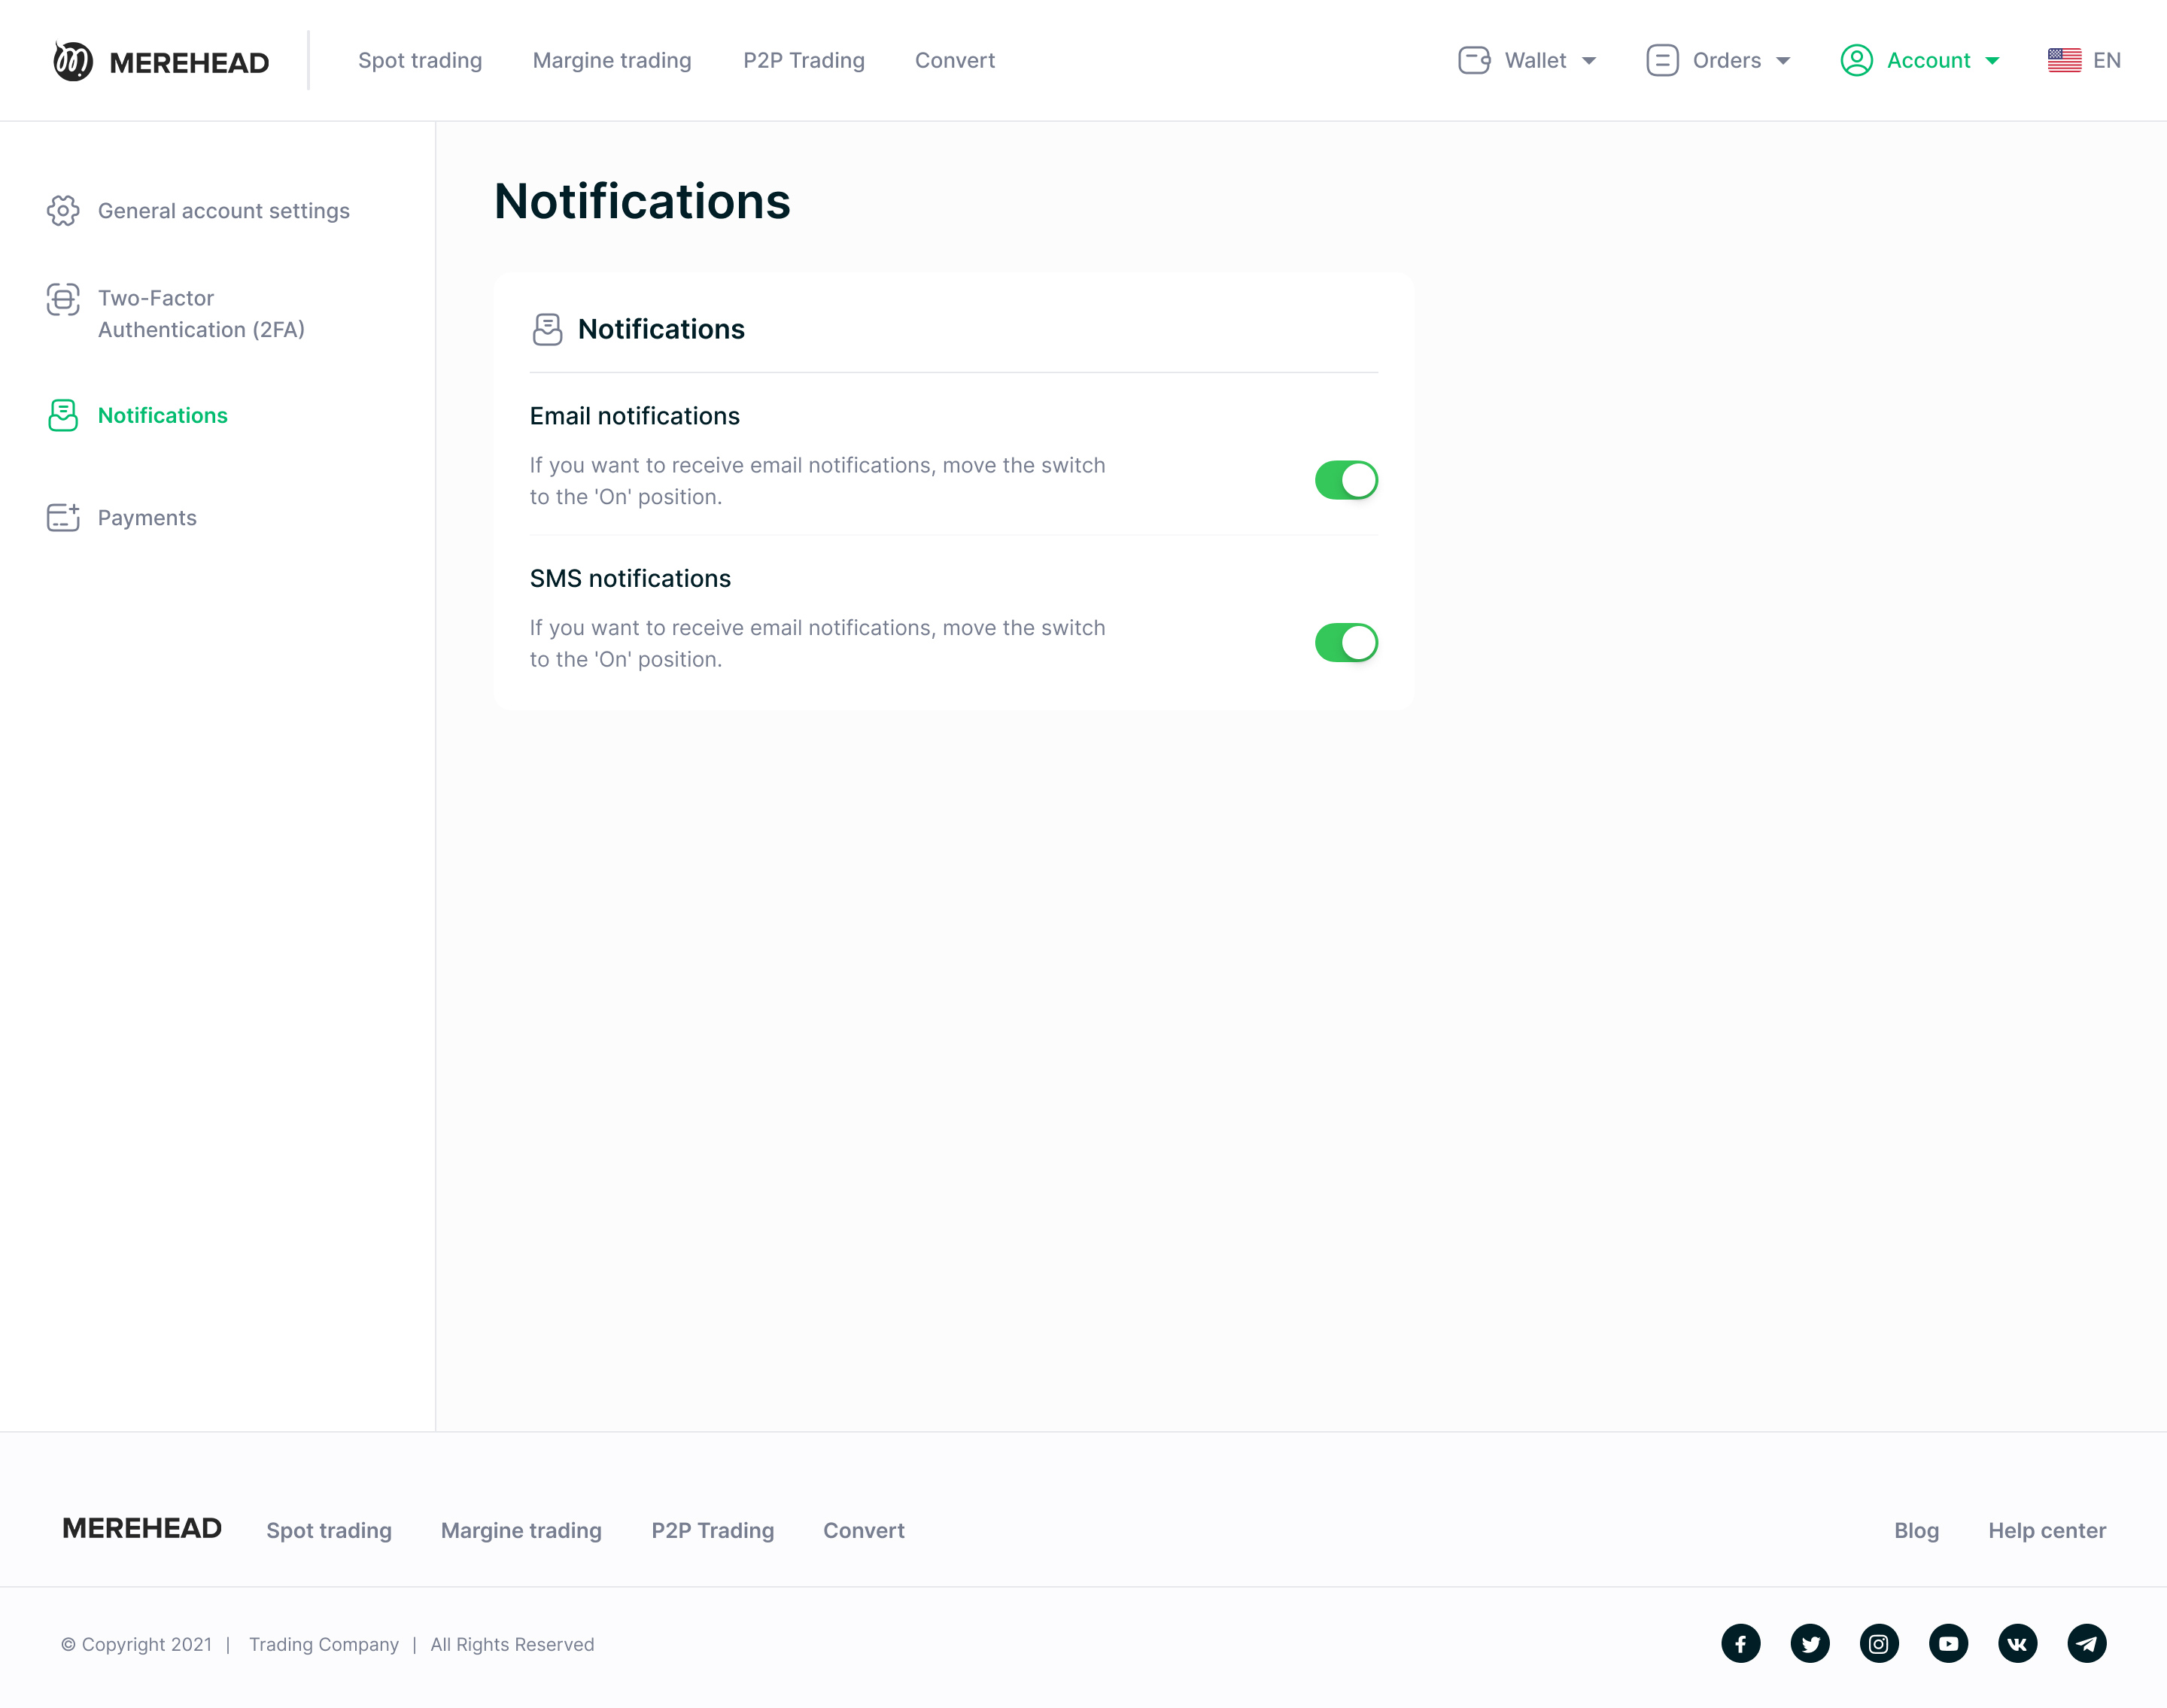Go to Payments in sidebar

(x=146, y=518)
